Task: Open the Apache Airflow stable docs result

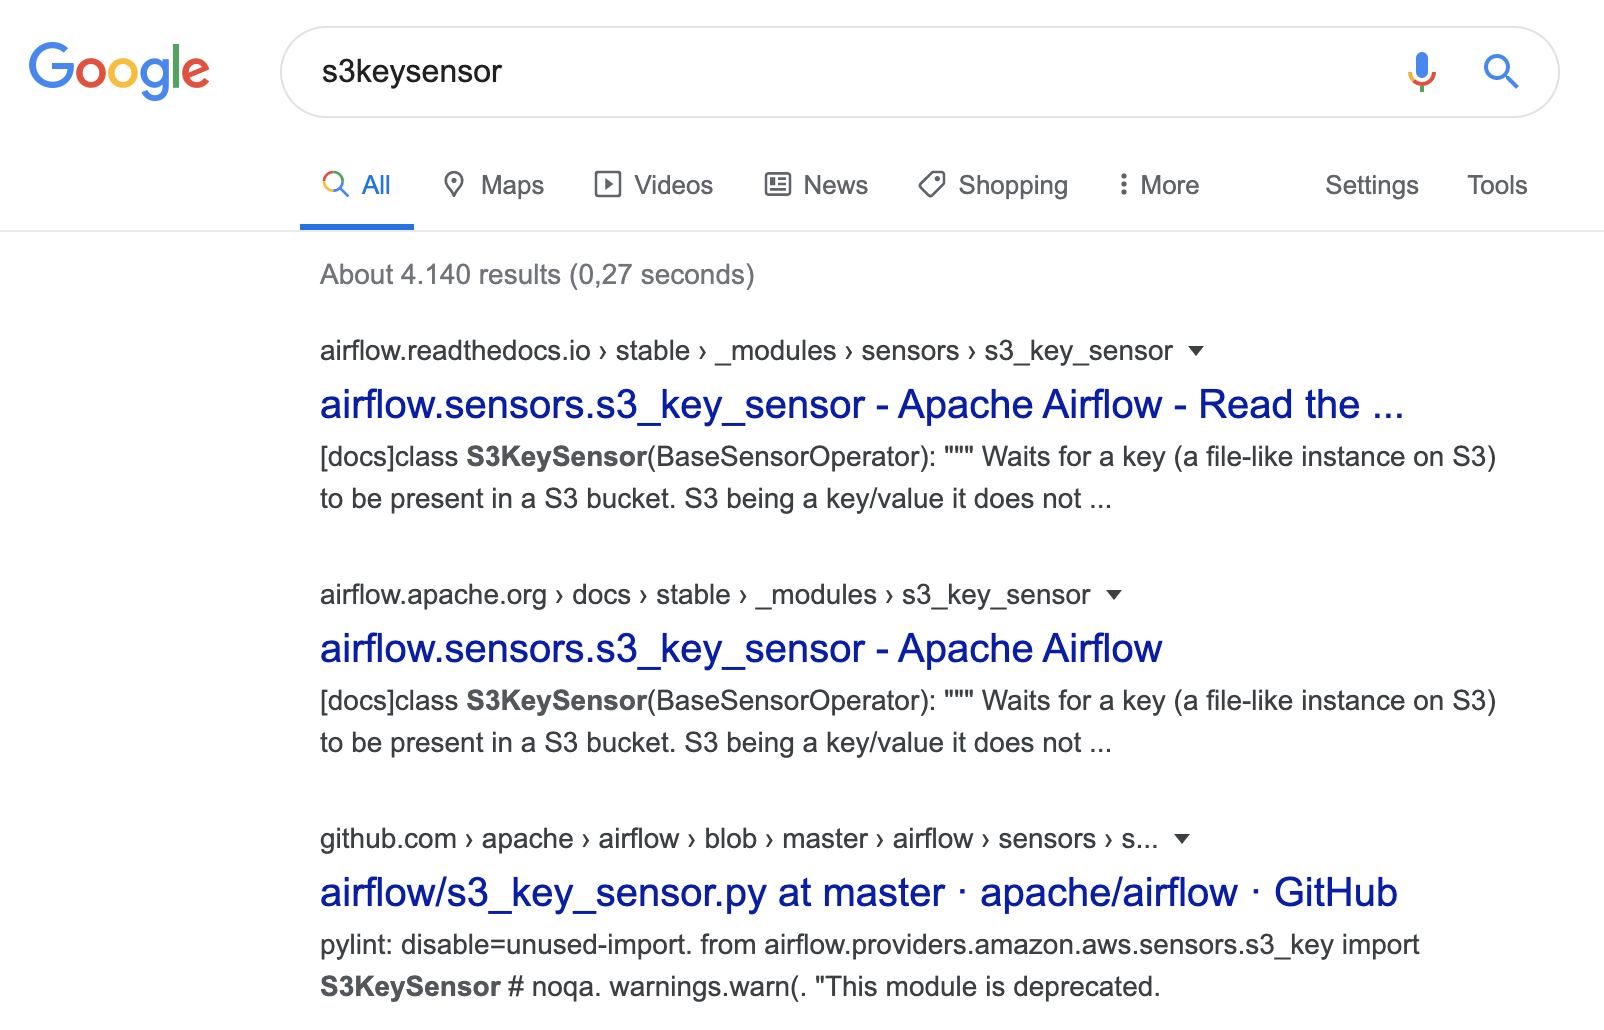Action: tap(740, 648)
